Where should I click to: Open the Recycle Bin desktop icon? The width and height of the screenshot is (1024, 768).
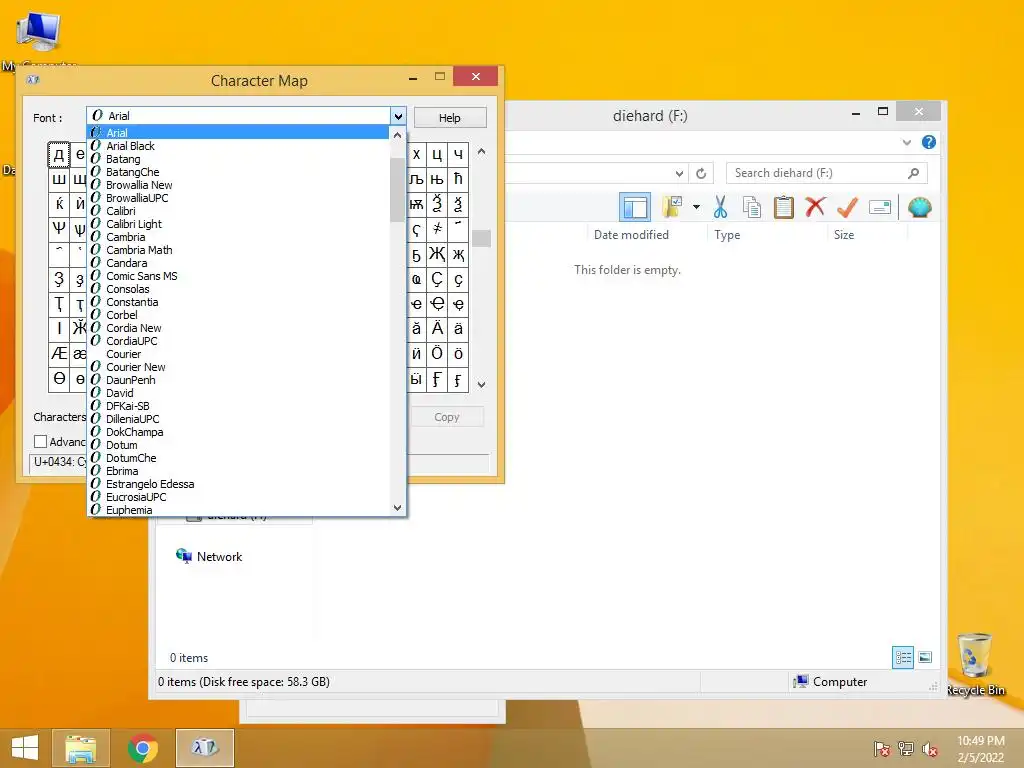975,664
